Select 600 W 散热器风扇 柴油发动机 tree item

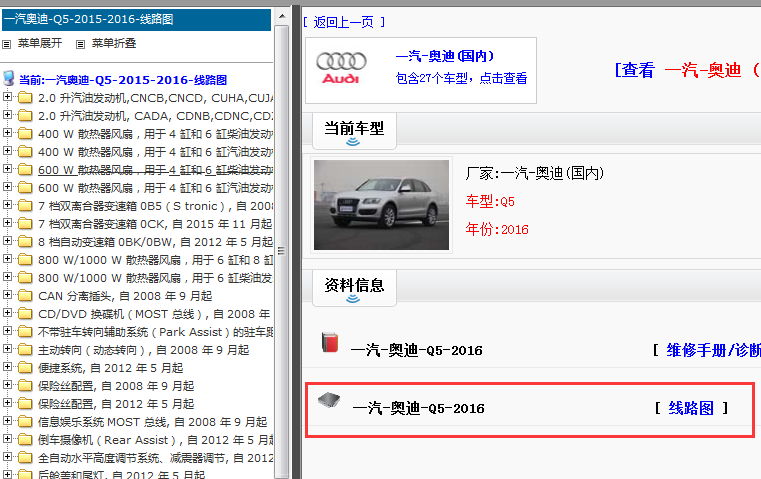(155, 170)
